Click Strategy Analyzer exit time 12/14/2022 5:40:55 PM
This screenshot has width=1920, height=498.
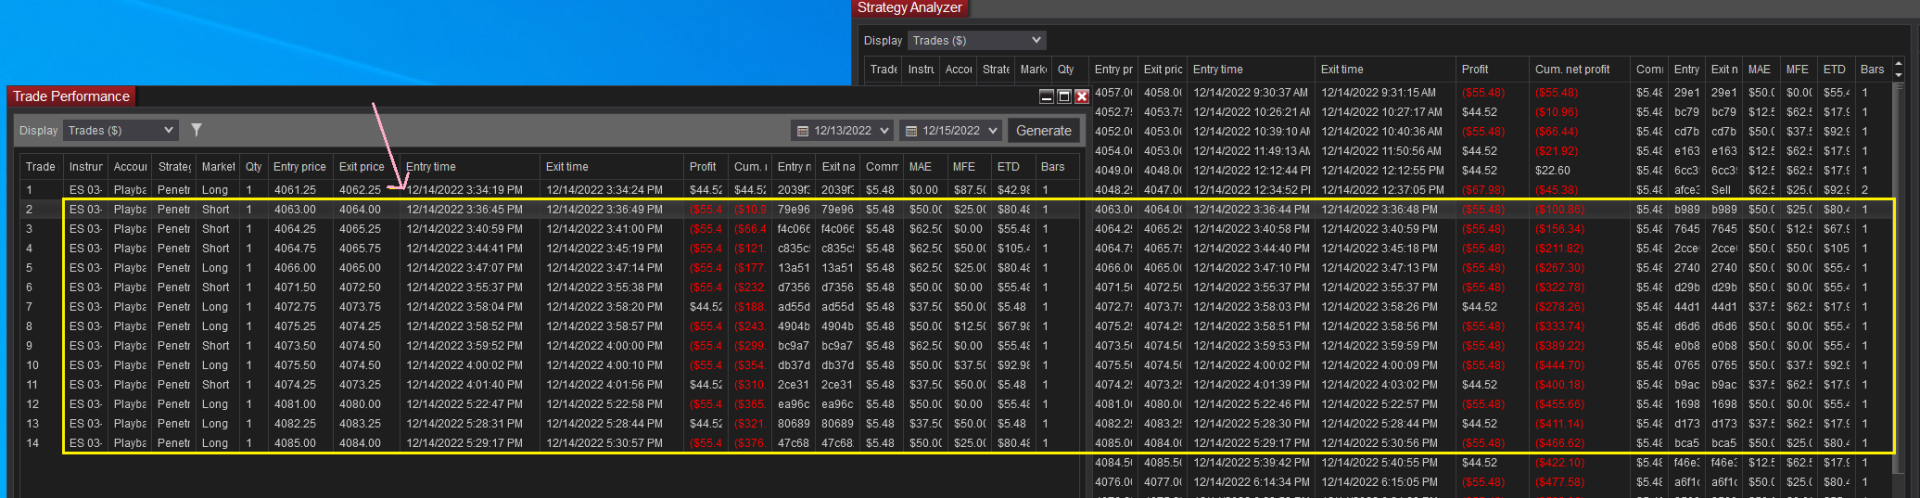click(1379, 463)
